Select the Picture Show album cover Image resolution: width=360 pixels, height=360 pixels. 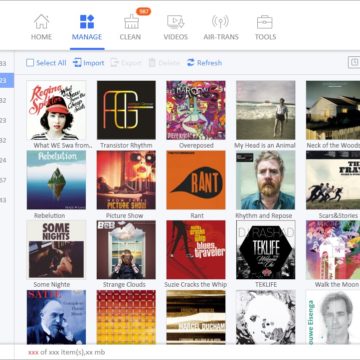pos(126,180)
